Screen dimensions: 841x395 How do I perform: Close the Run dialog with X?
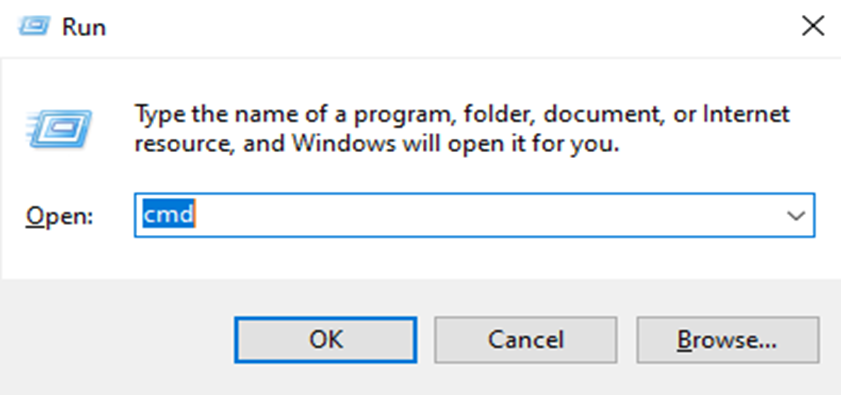click(813, 26)
